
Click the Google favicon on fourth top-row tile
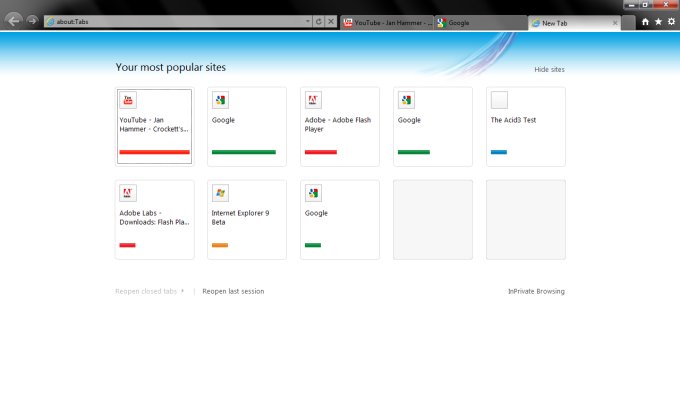tap(406, 100)
